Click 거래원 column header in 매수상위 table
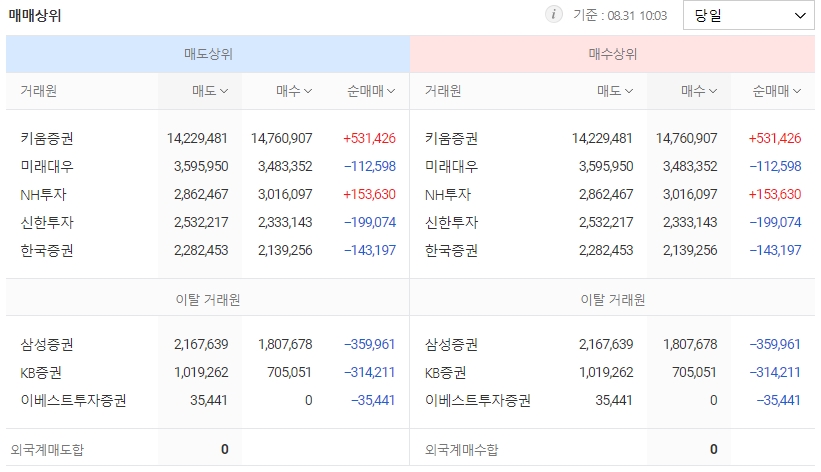Viewport: 821px width, 472px height. pos(443,91)
